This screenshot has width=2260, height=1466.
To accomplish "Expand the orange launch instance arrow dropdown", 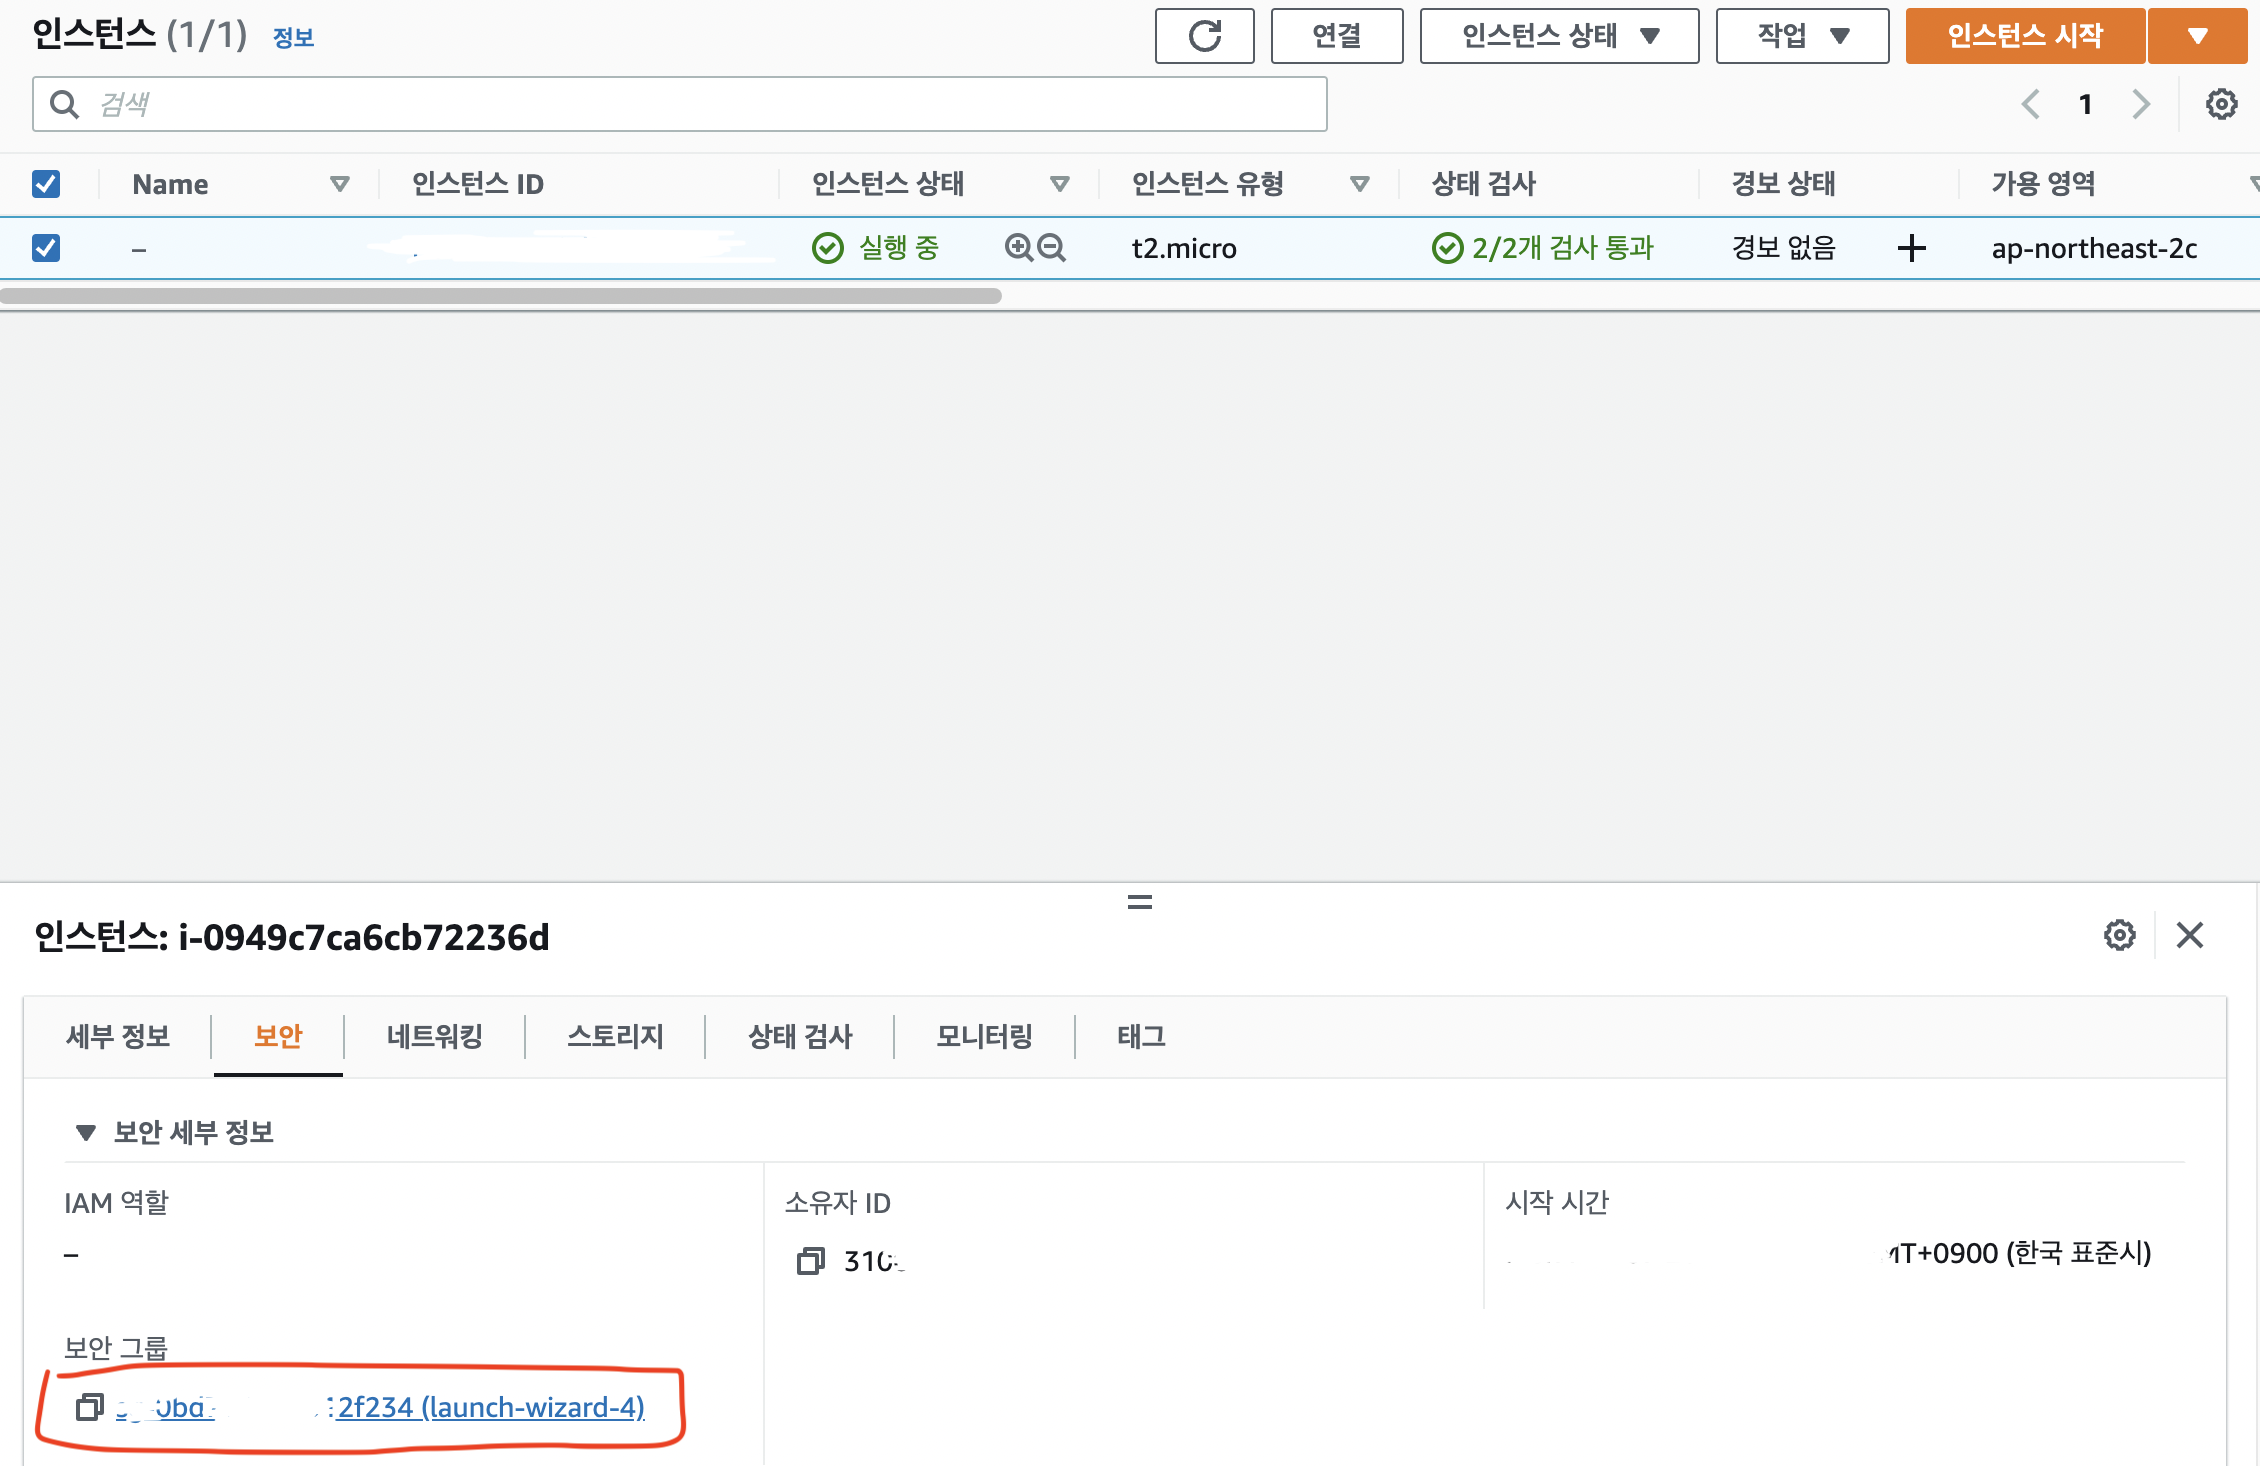I will coord(2197,36).
